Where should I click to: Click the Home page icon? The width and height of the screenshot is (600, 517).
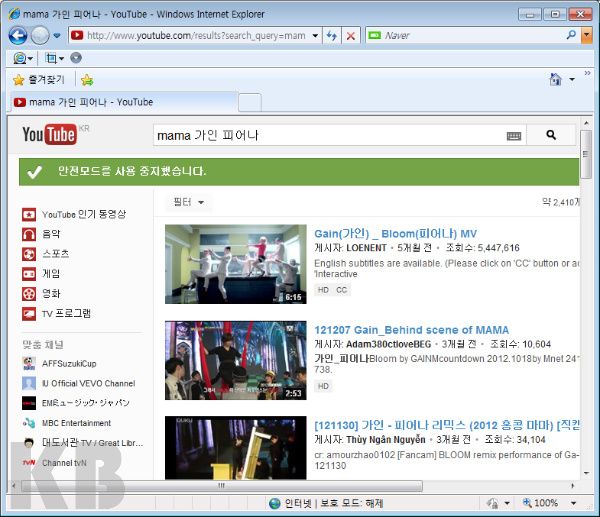(555, 79)
